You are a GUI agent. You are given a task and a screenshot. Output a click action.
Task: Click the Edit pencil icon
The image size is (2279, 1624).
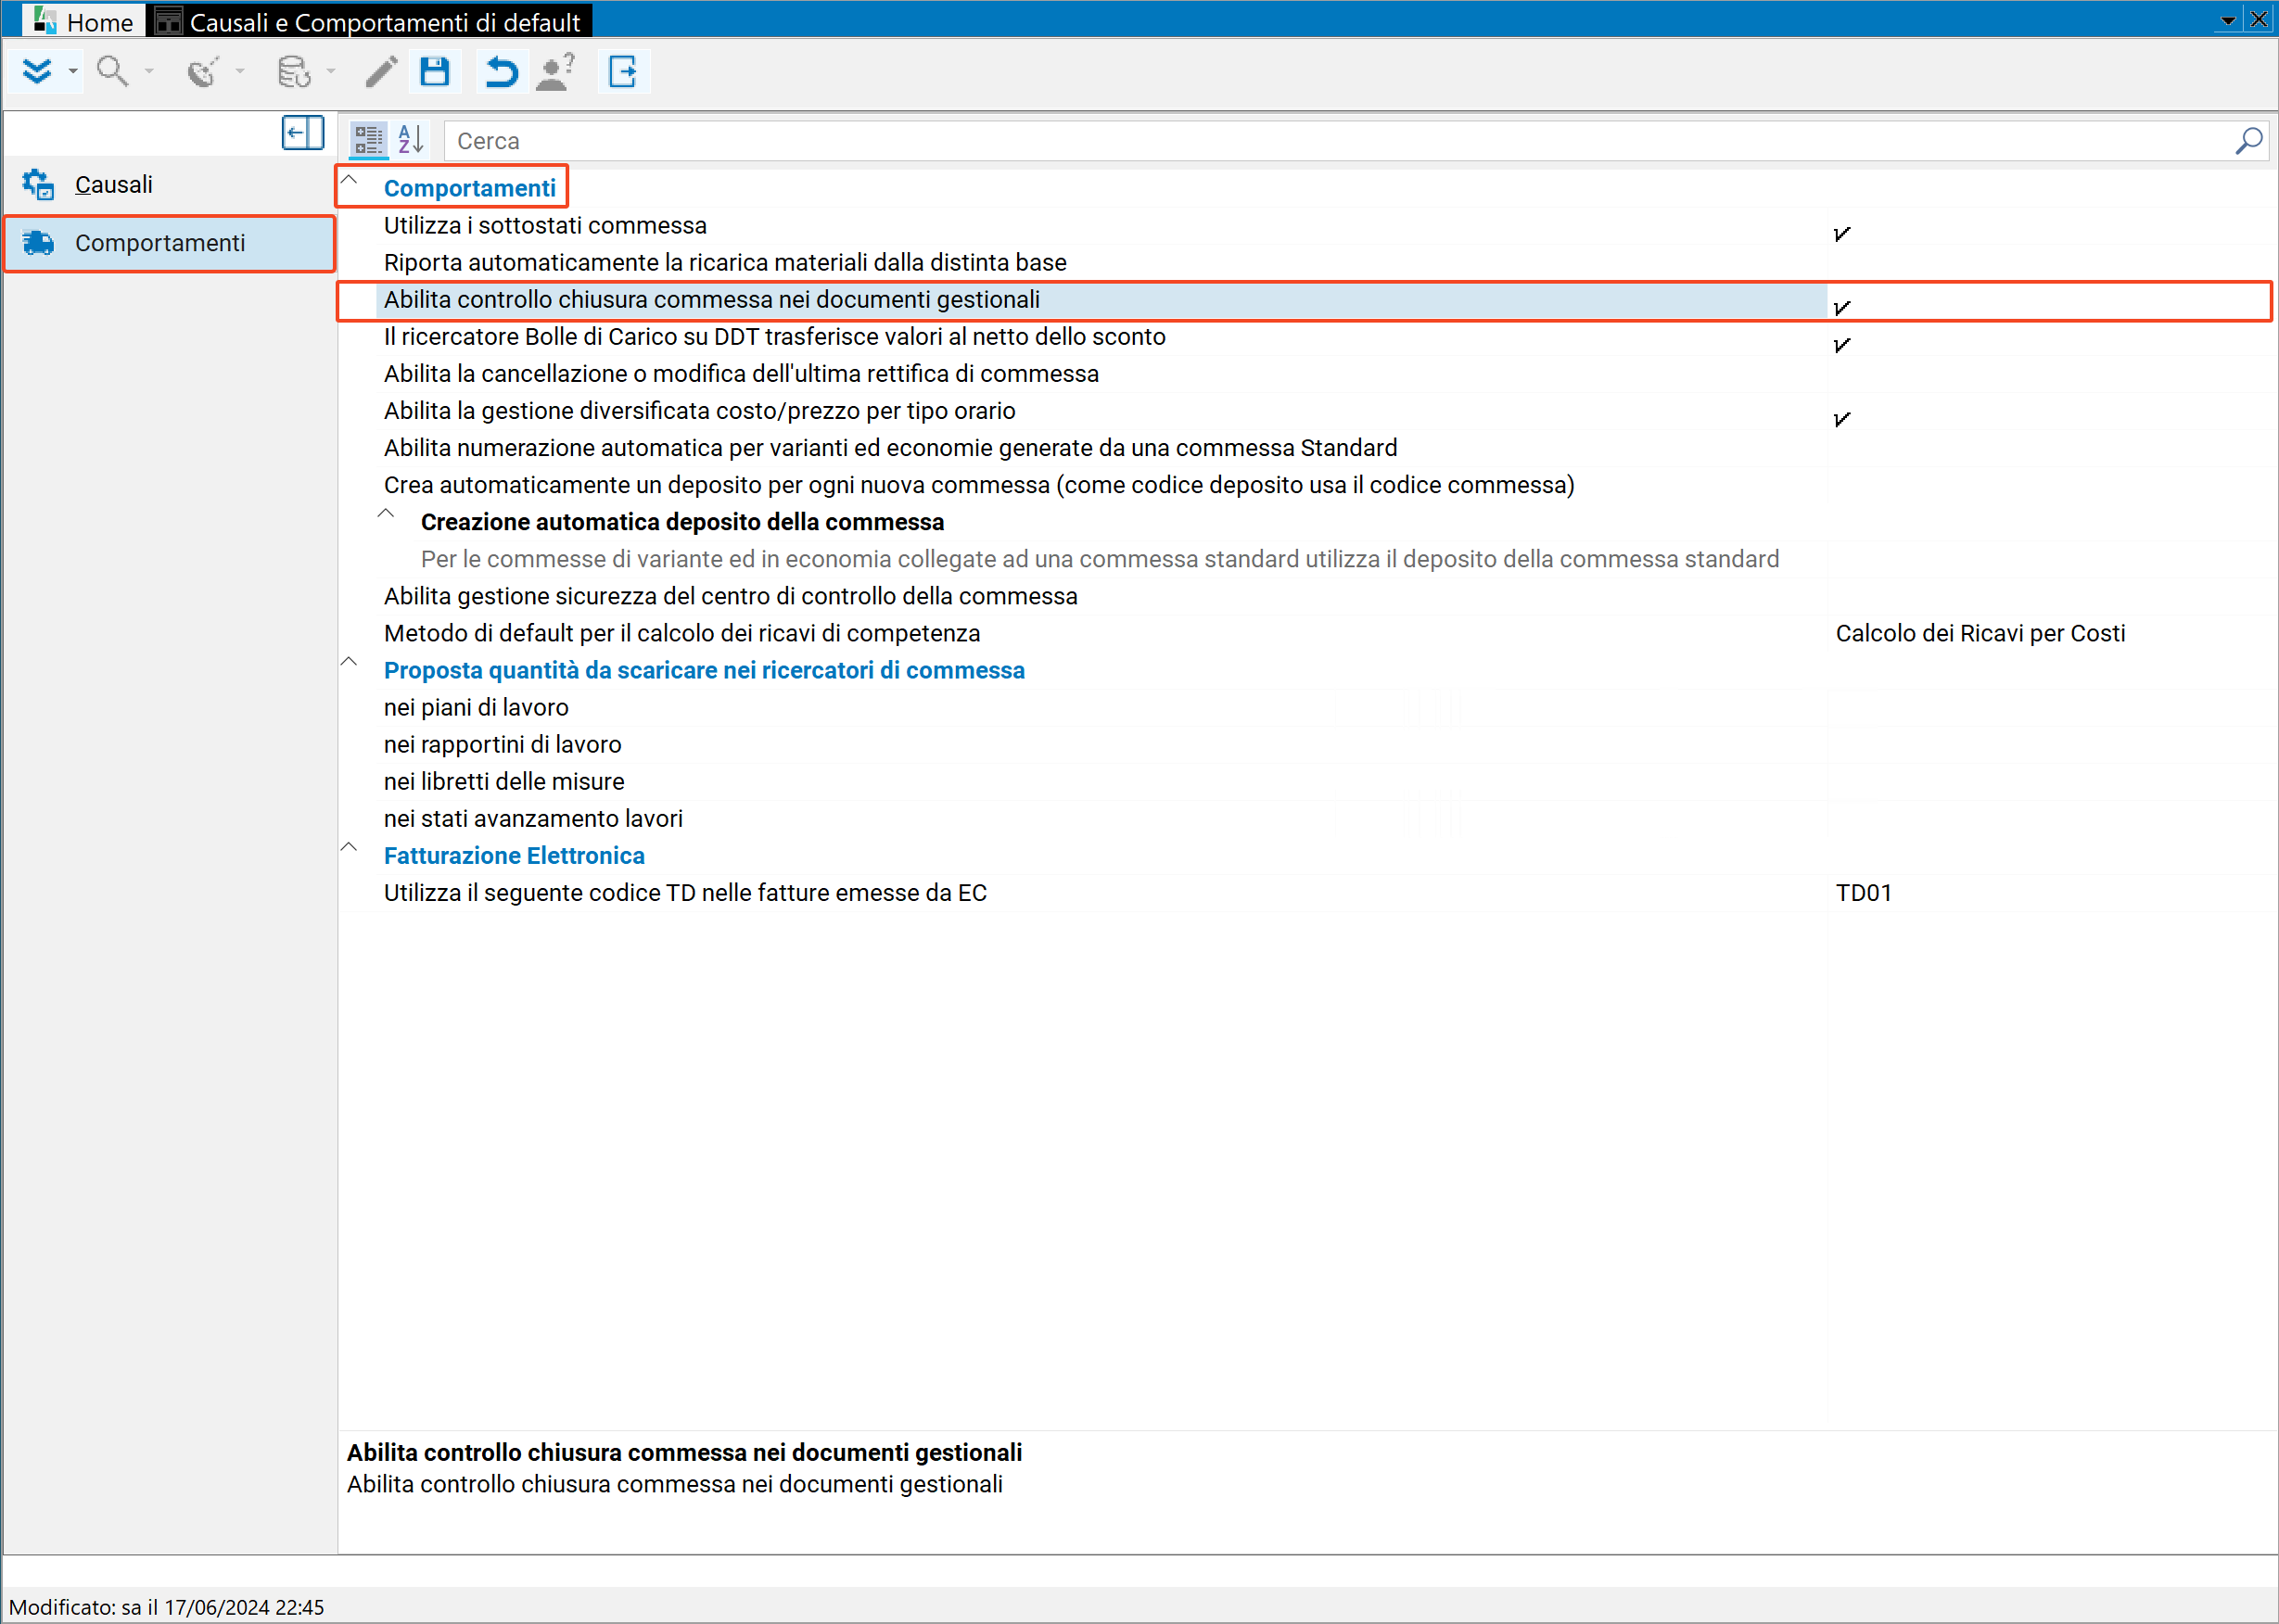coord(381,72)
